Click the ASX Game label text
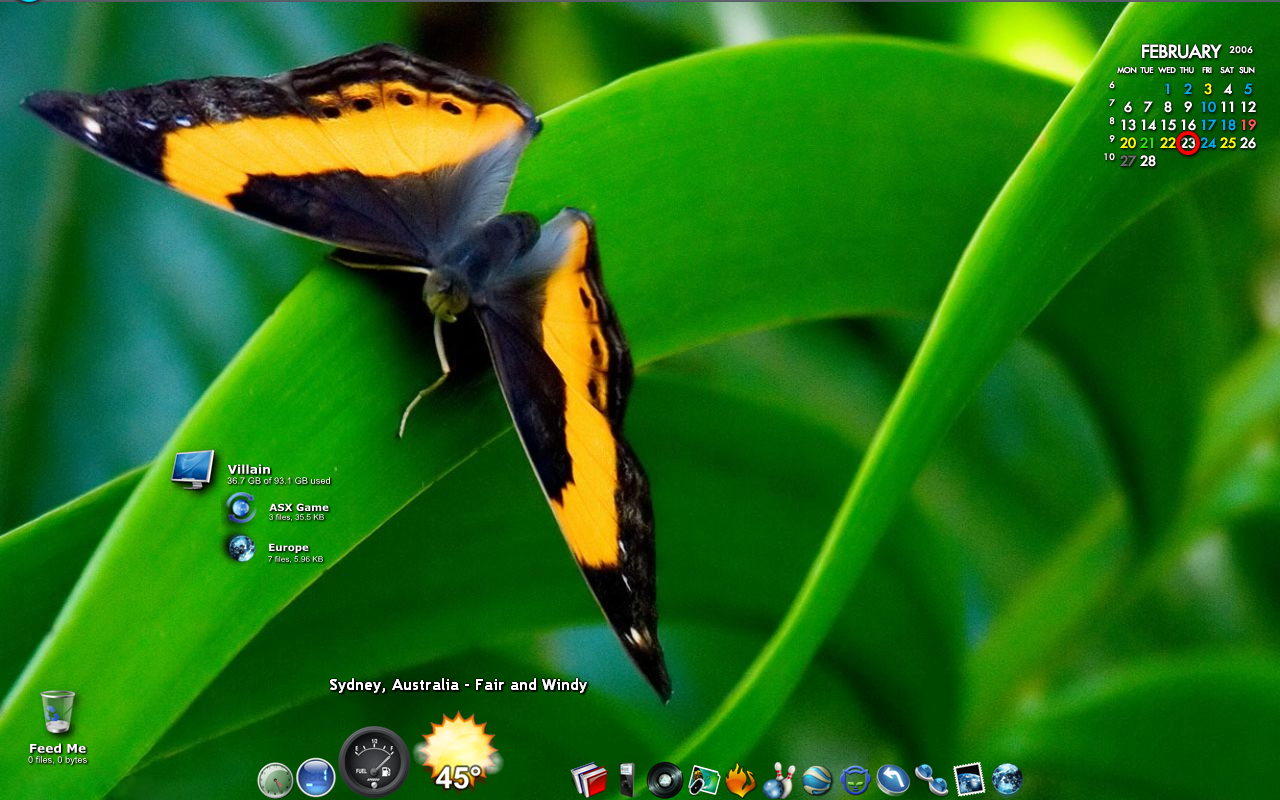This screenshot has height=800, width=1280. (x=298, y=507)
